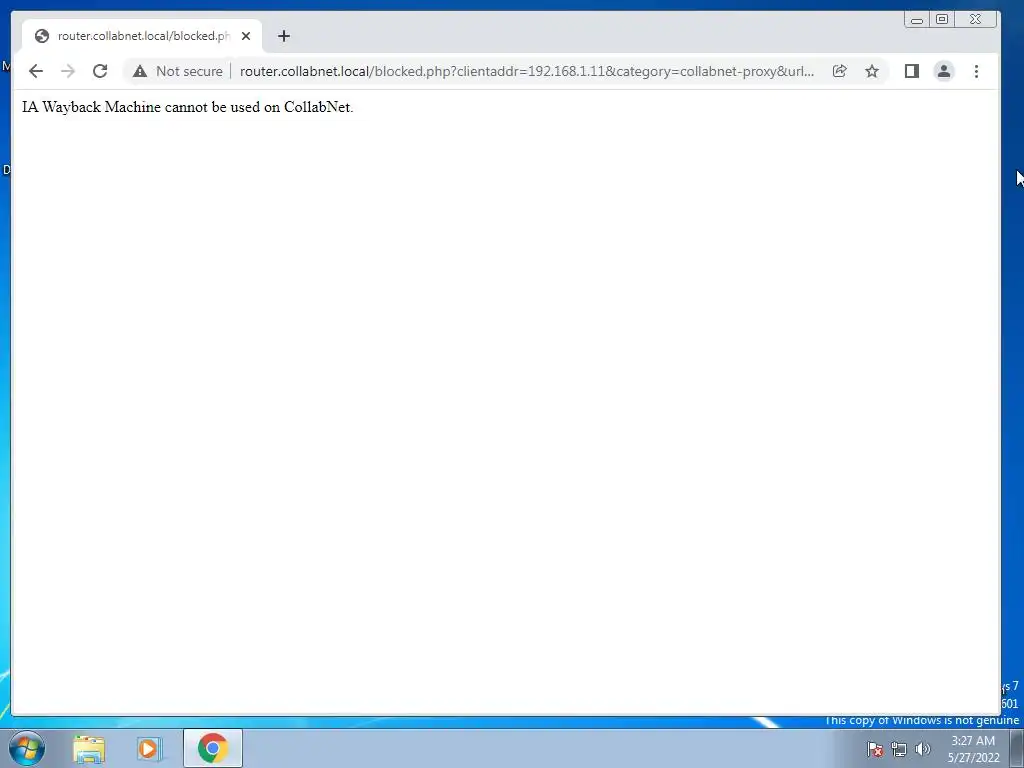Viewport: 1024px width, 768px height.
Task: Click the address bar URL
Action: click(527, 71)
